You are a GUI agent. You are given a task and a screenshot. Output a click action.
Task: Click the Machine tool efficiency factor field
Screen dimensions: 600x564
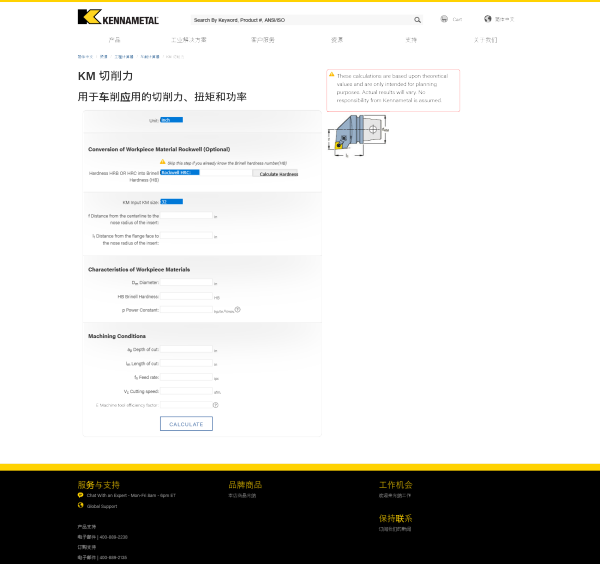(x=186, y=405)
